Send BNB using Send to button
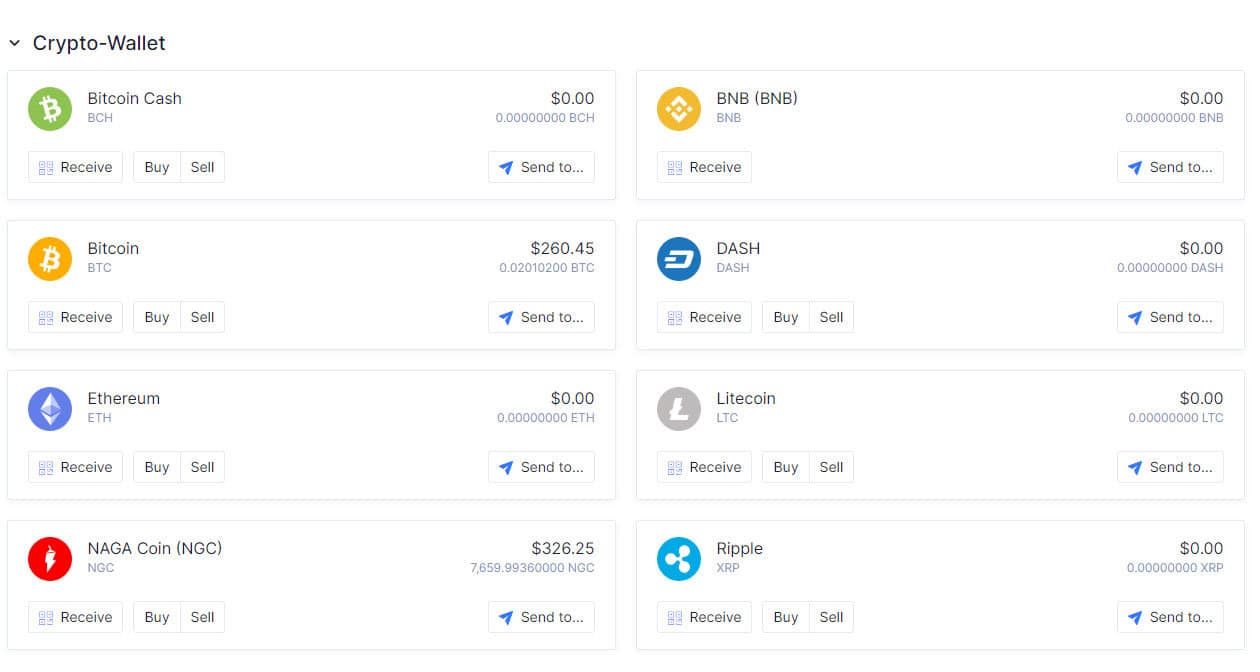 (1170, 167)
